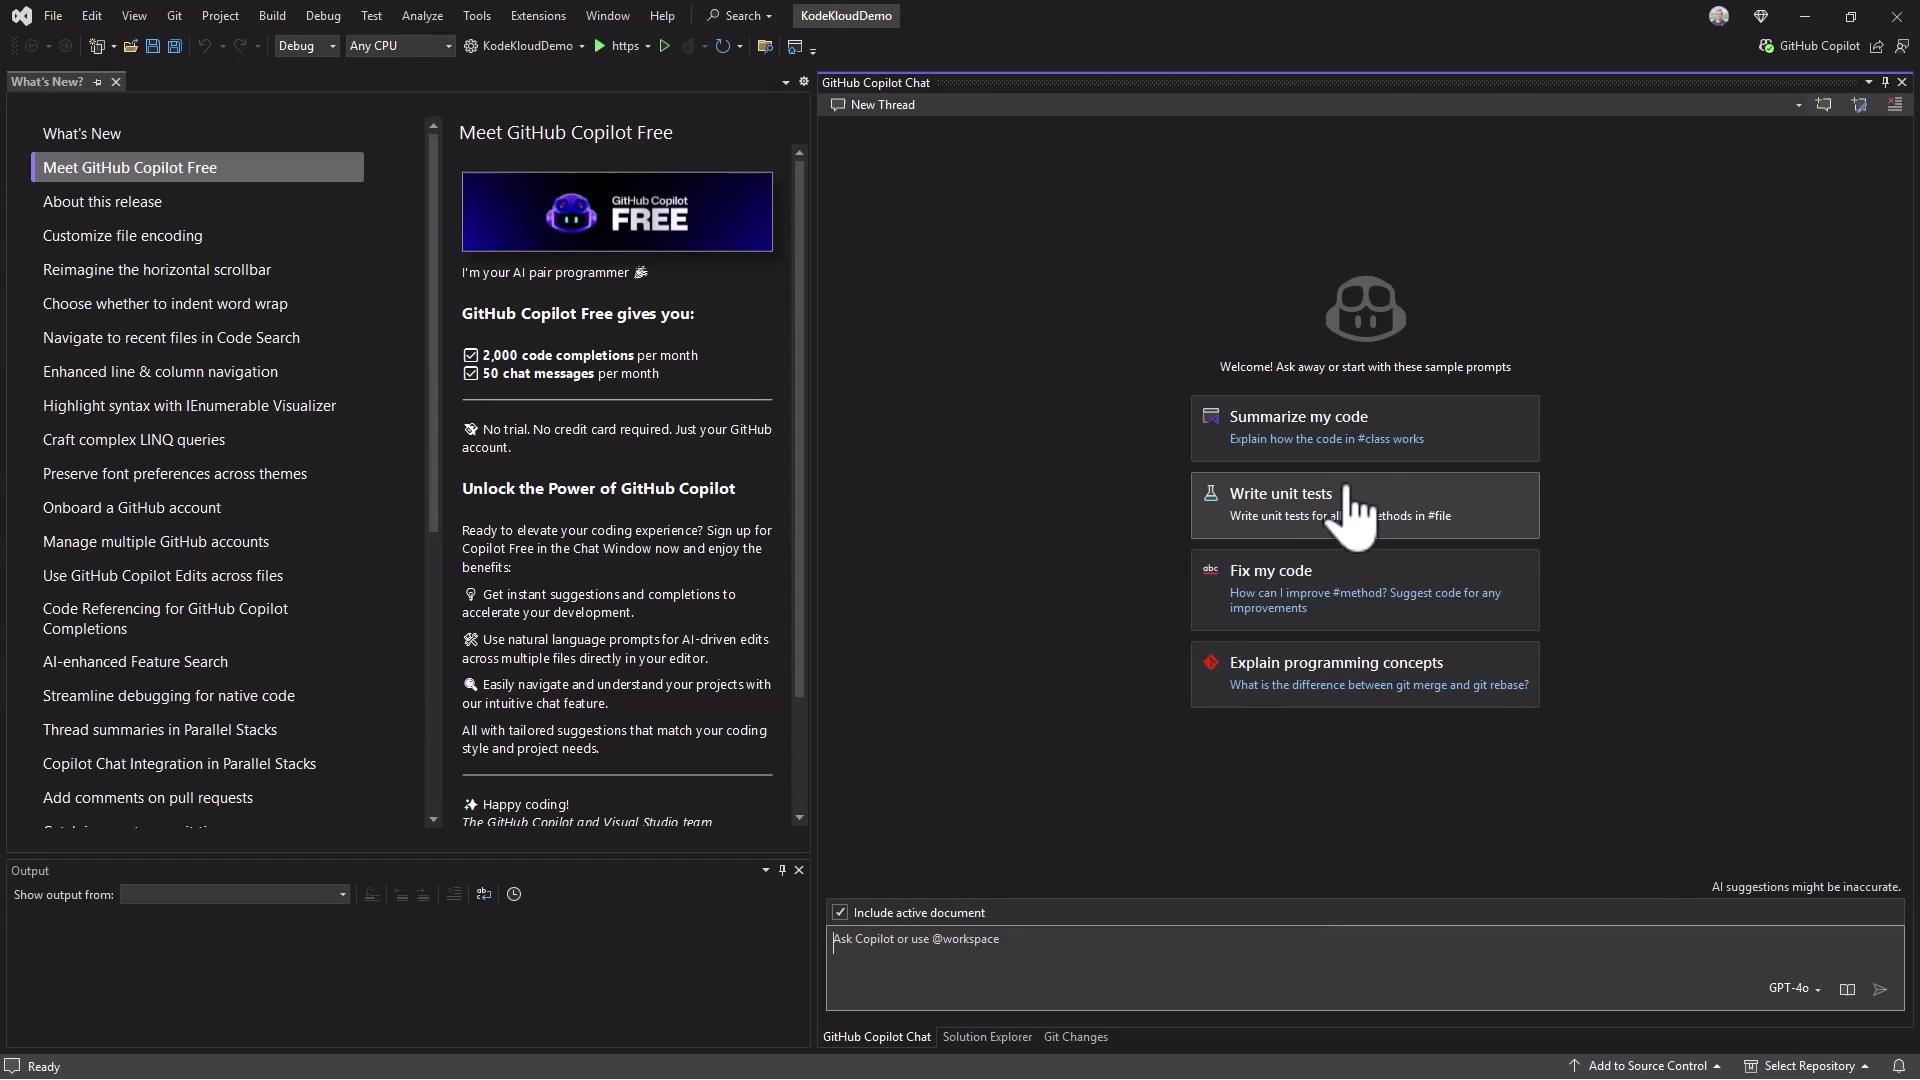1920x1080 pixels.
Task: Select the Summarize my code prompt
Action: tap(1364, 428)
